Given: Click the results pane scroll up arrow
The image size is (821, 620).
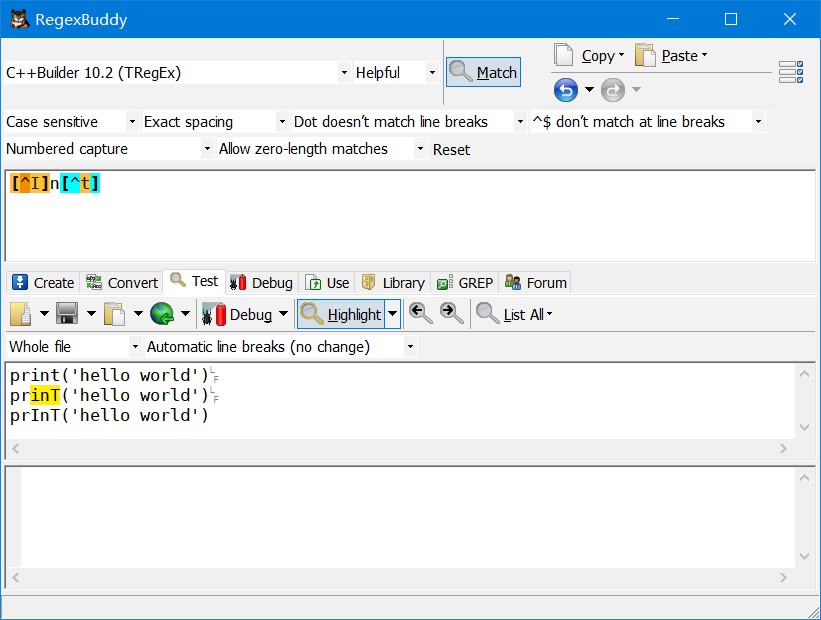Looking at the screenshot, I should (805, 477).
